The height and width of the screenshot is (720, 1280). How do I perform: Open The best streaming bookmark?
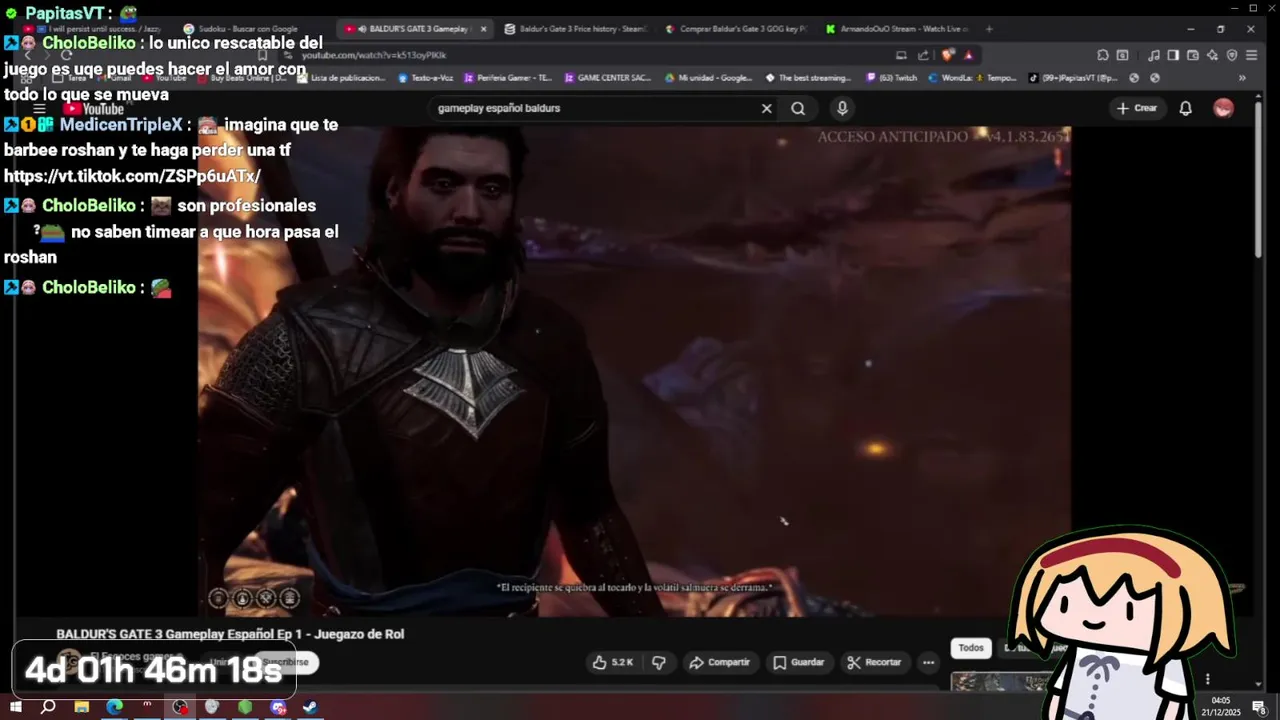pos(808,78)
